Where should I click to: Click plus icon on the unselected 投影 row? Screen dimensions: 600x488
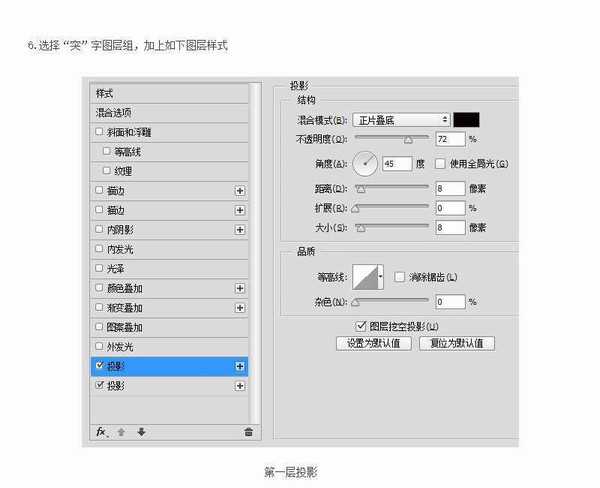(240, 386)
